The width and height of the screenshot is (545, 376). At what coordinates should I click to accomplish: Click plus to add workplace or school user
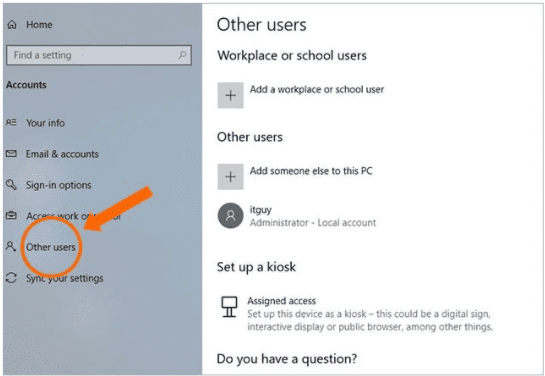point(230,95)
